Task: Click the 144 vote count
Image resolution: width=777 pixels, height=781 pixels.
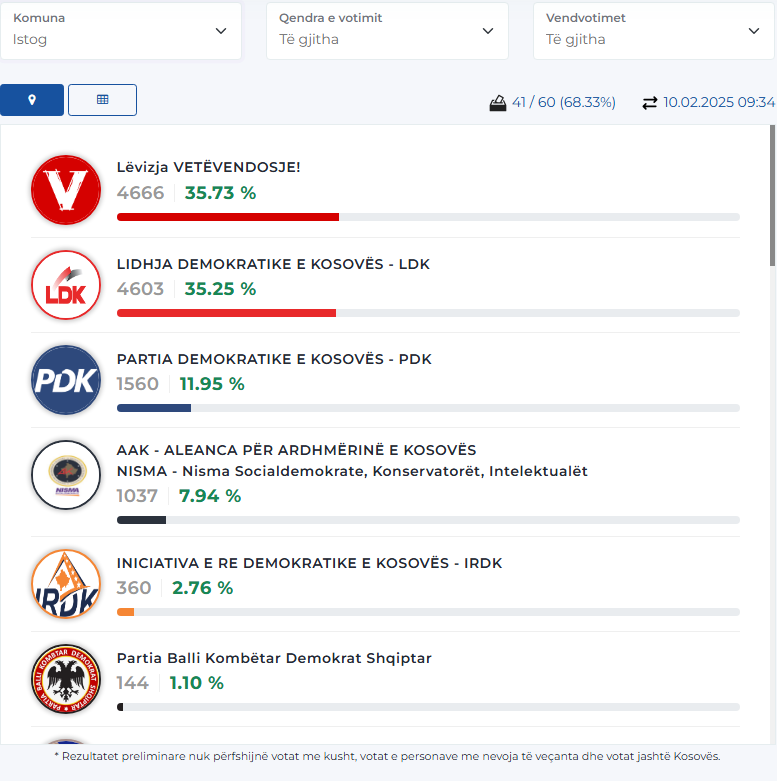Action: pyautogui.click(x=133, y=683)
